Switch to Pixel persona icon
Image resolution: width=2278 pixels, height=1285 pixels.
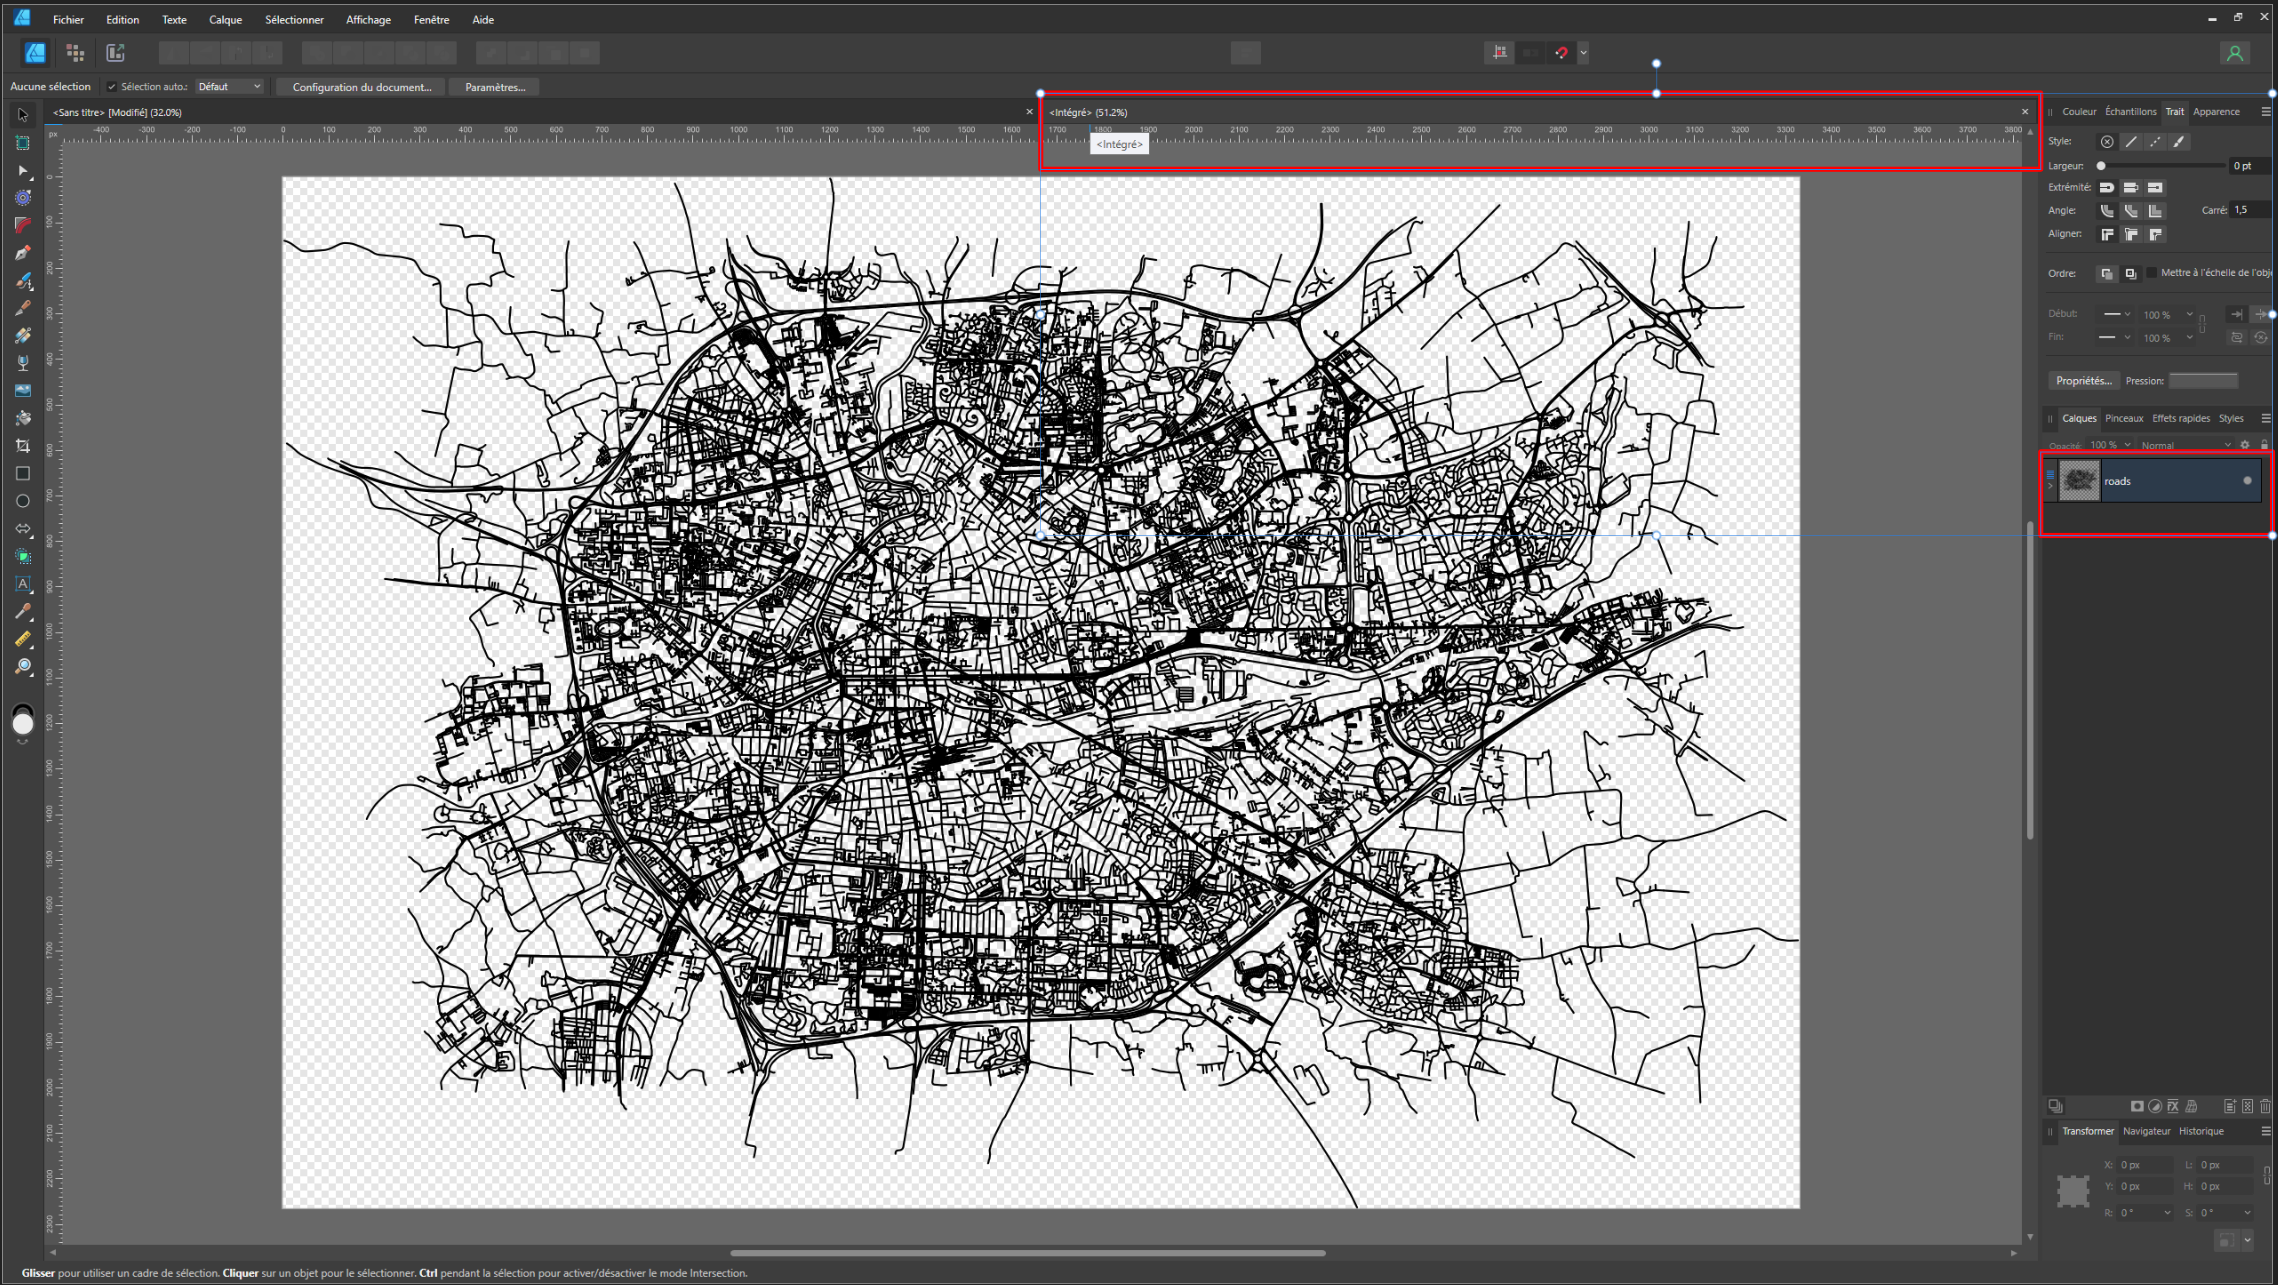(x=75, y=53)
